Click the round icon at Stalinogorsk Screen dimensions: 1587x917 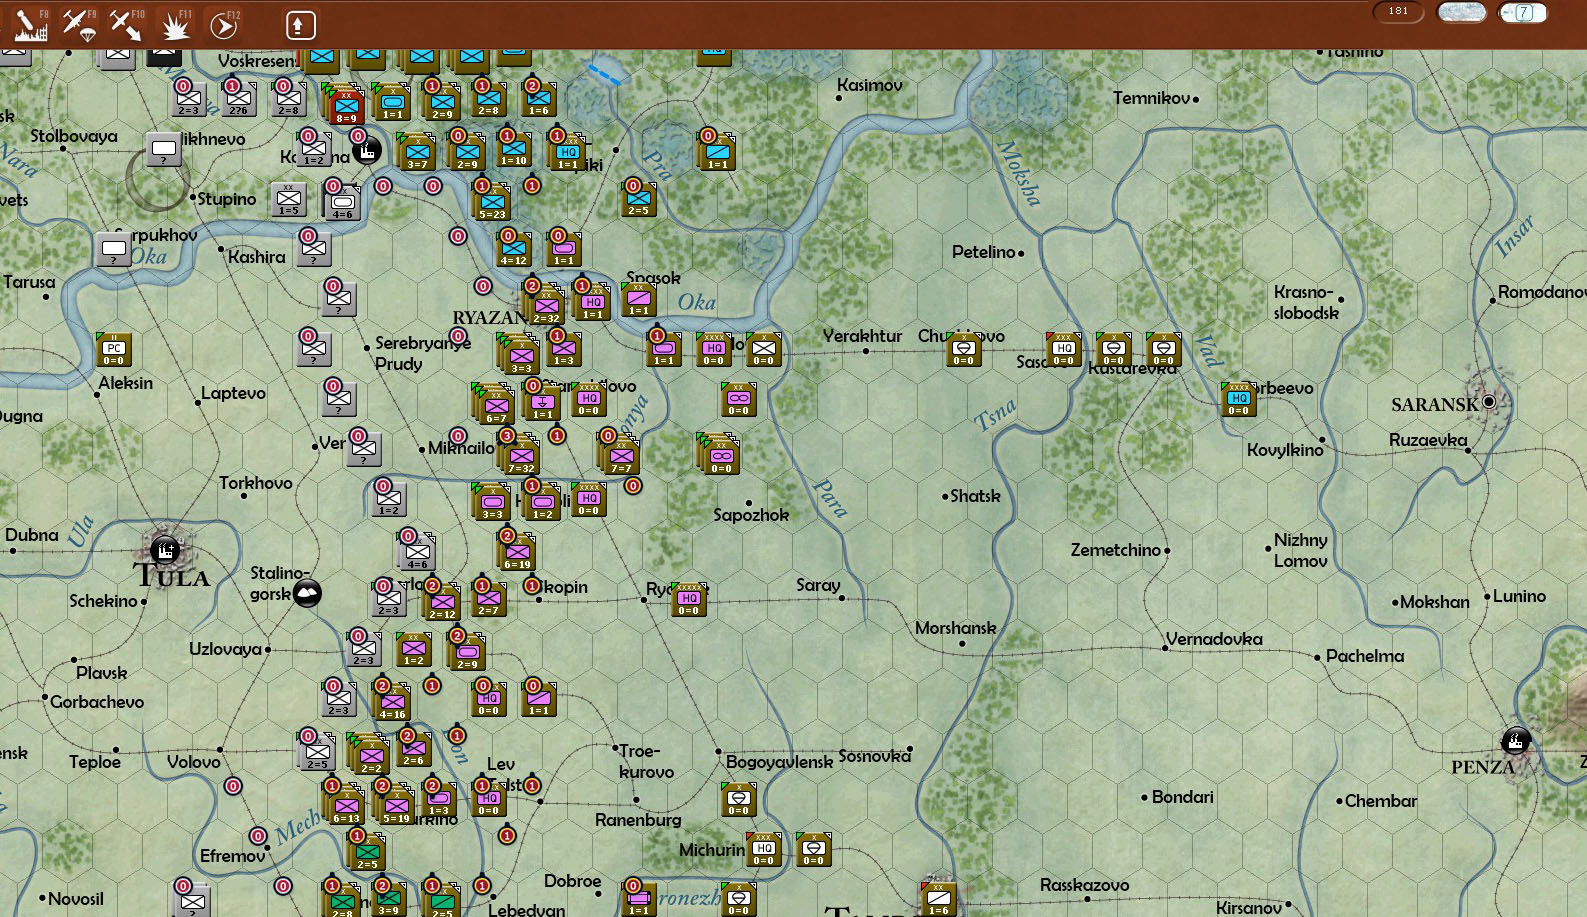[308, 593]
